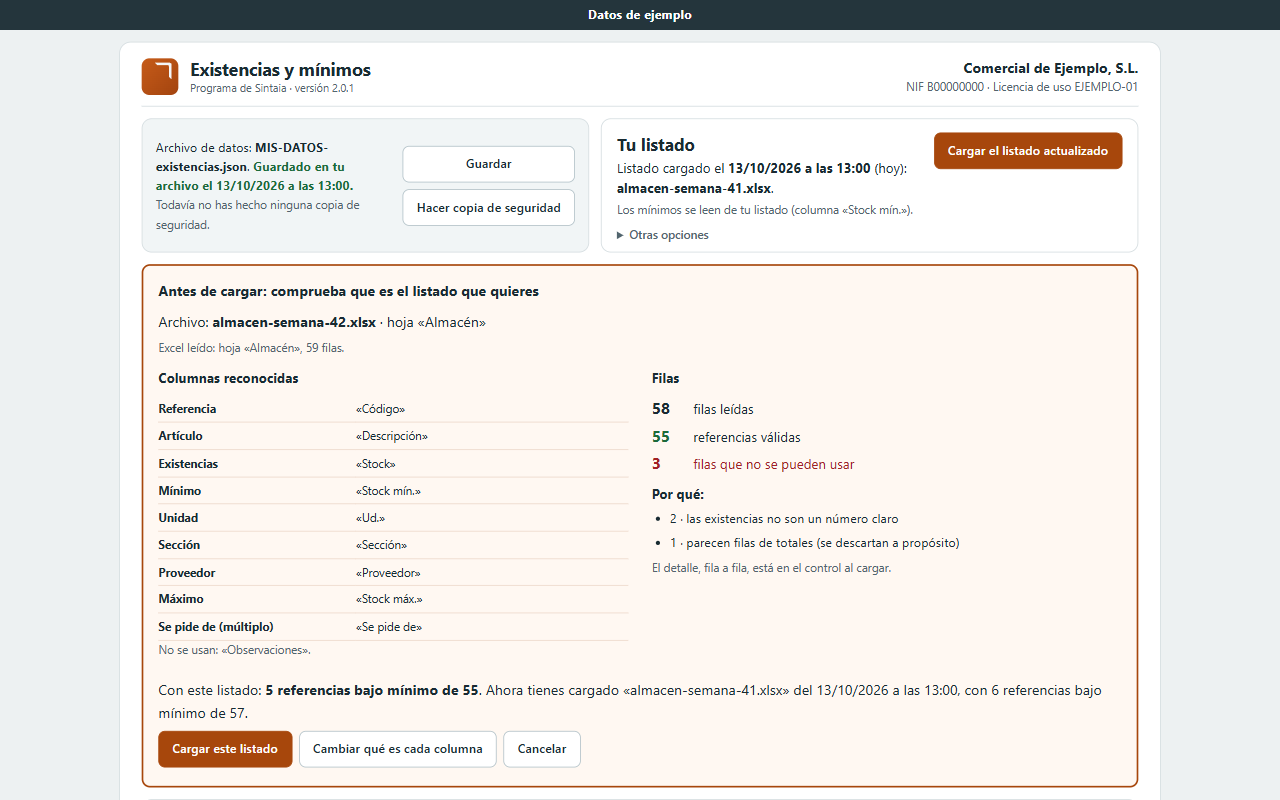The height and width of the screenshot is (800, 1280).
Task: Click the «Ud.» column value
Action: 370,518
